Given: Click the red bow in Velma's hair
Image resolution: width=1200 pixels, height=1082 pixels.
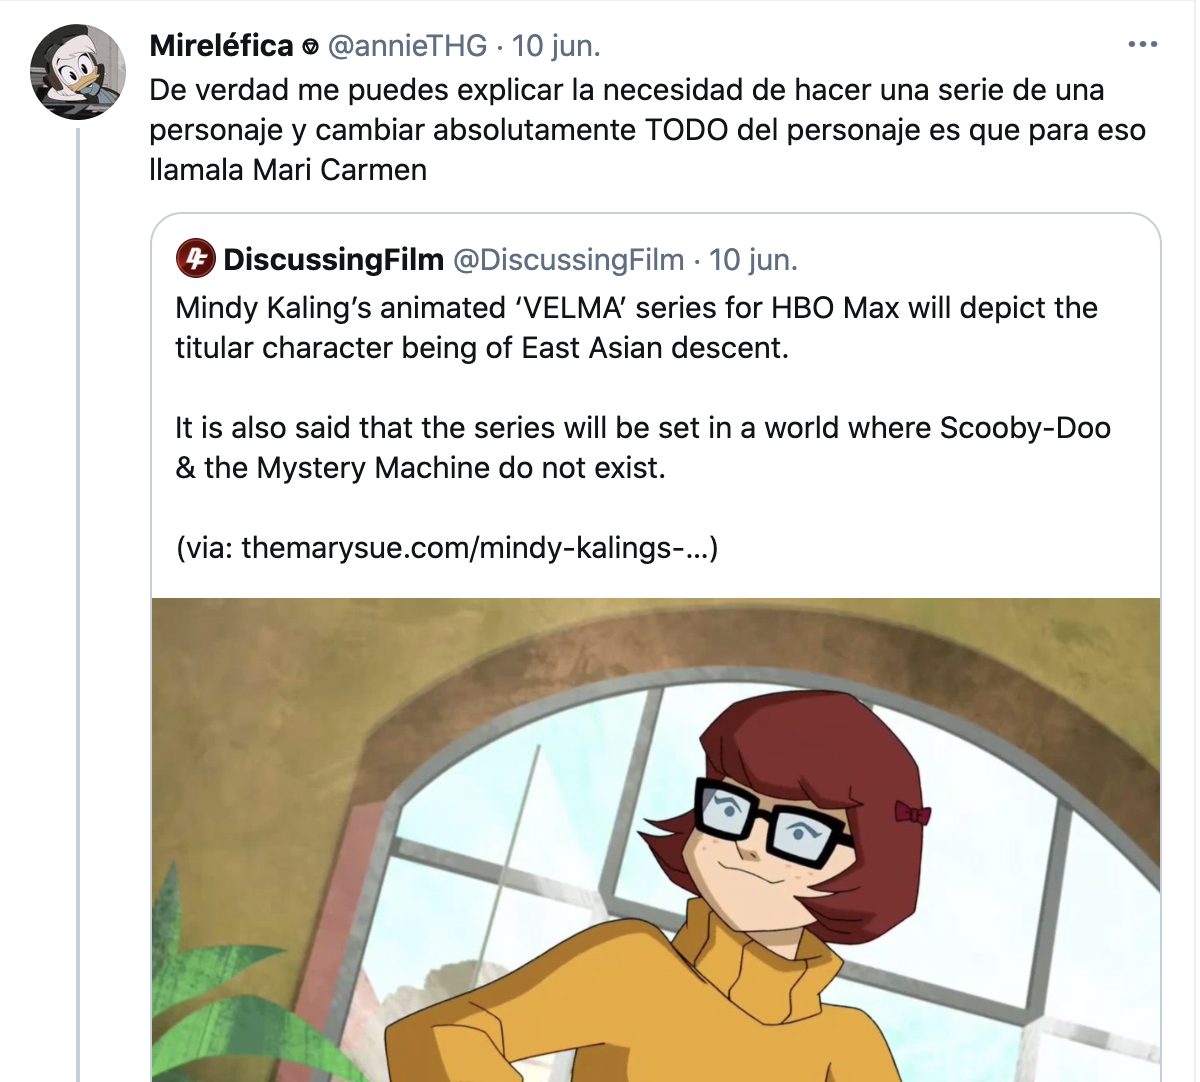Looking at the screenshot, I should click(x=911, y=813).
